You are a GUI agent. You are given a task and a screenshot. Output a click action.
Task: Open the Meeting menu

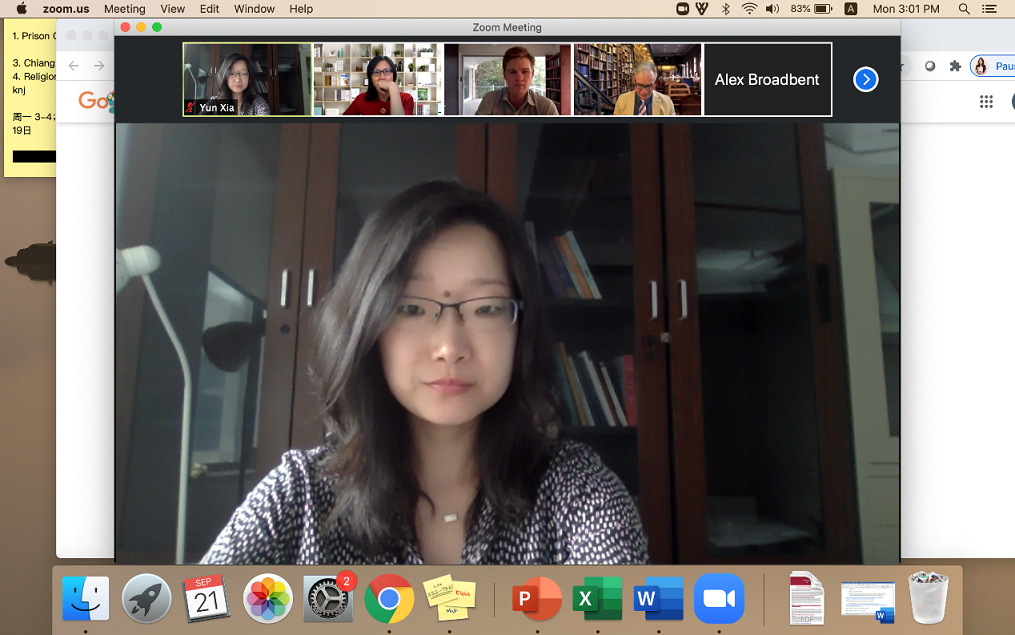pos(125,9)
